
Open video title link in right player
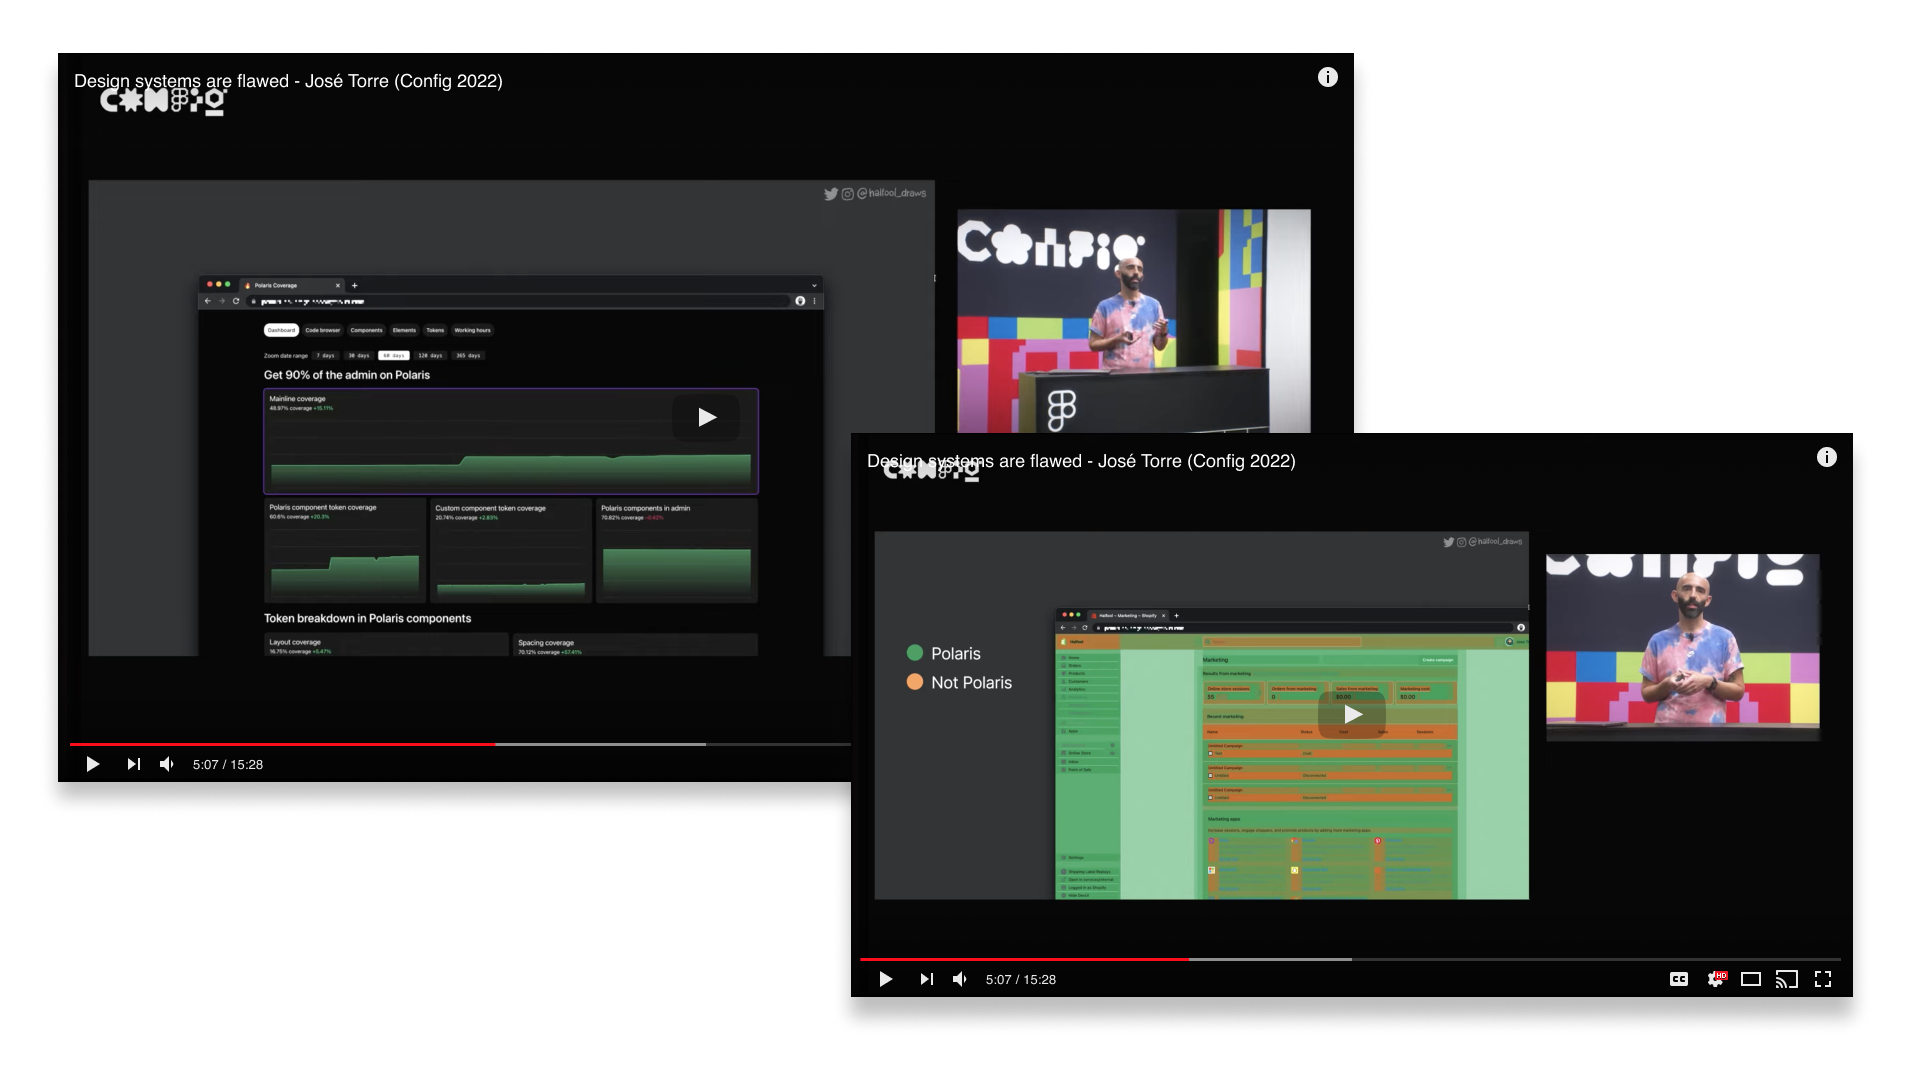pos(1081,461)
